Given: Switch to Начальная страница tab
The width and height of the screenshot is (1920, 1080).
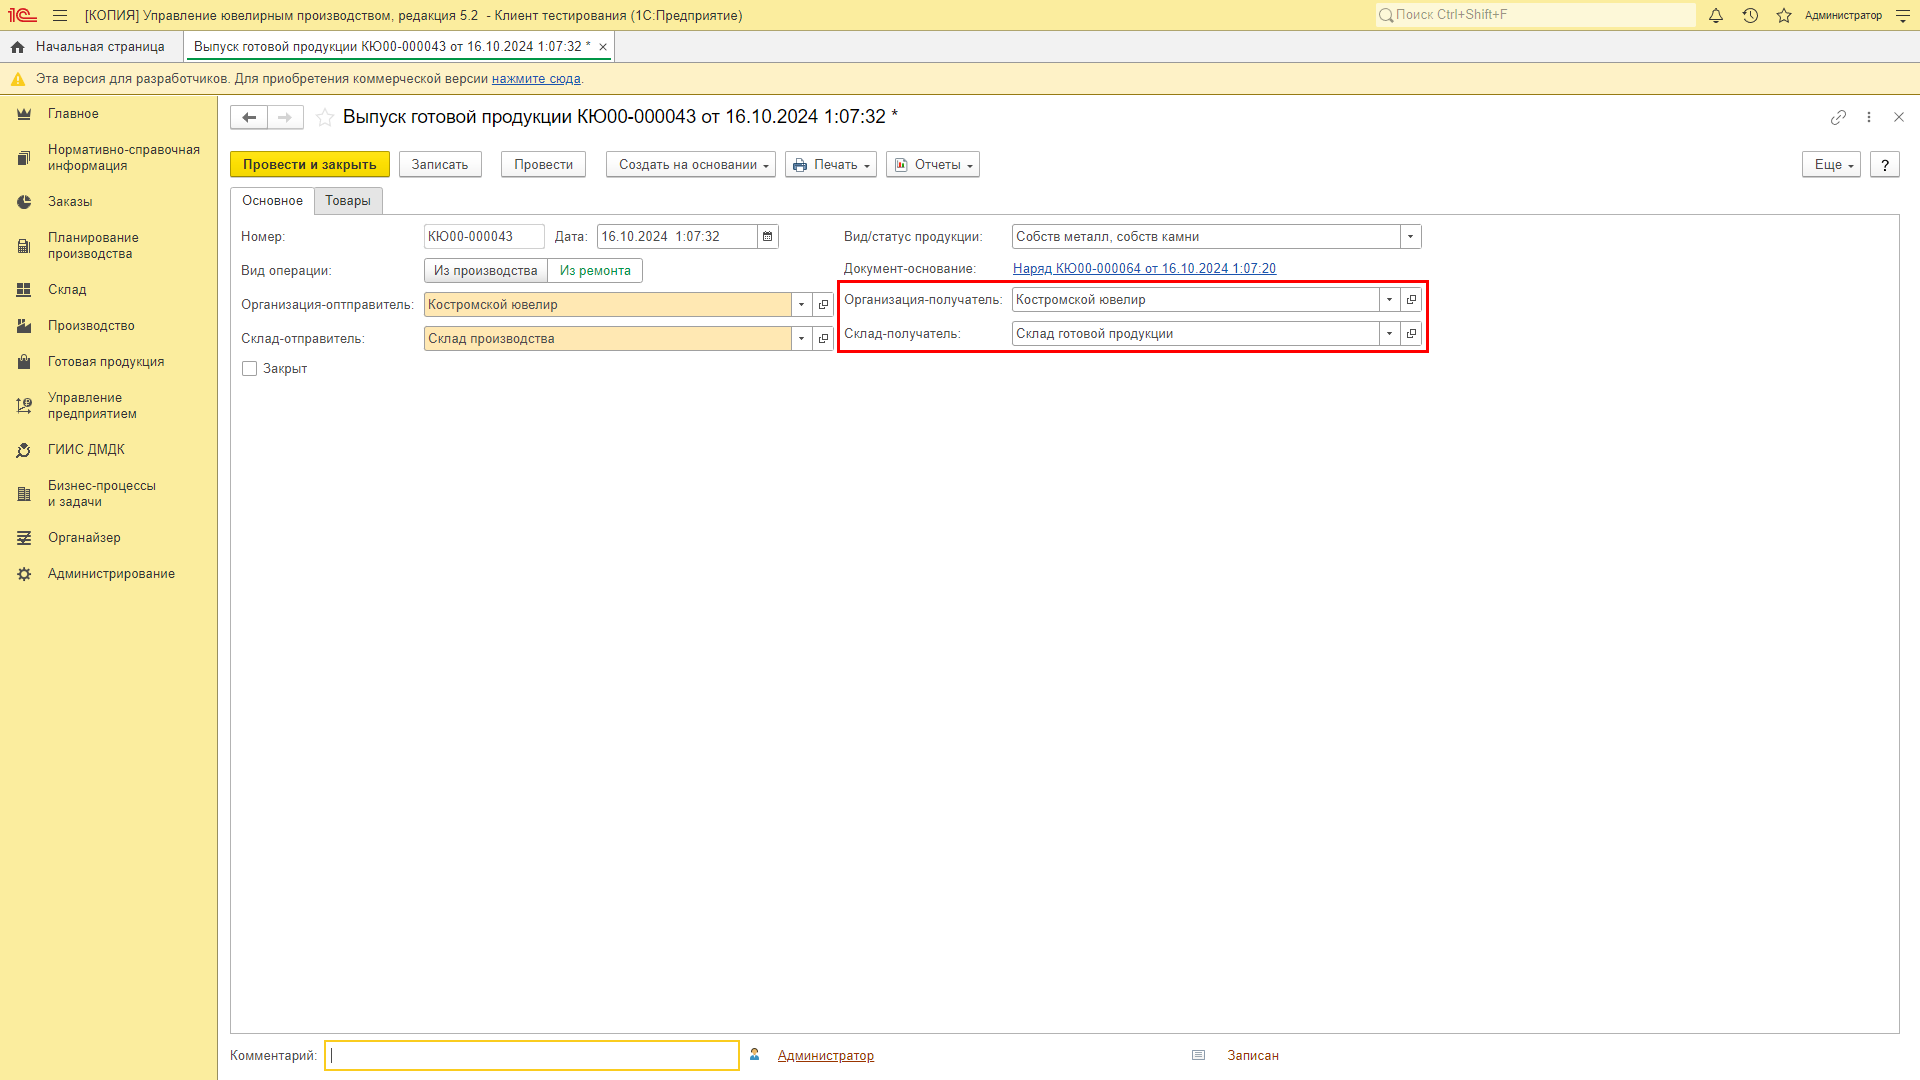Looking at the screenshot, I should coord(92,47).
